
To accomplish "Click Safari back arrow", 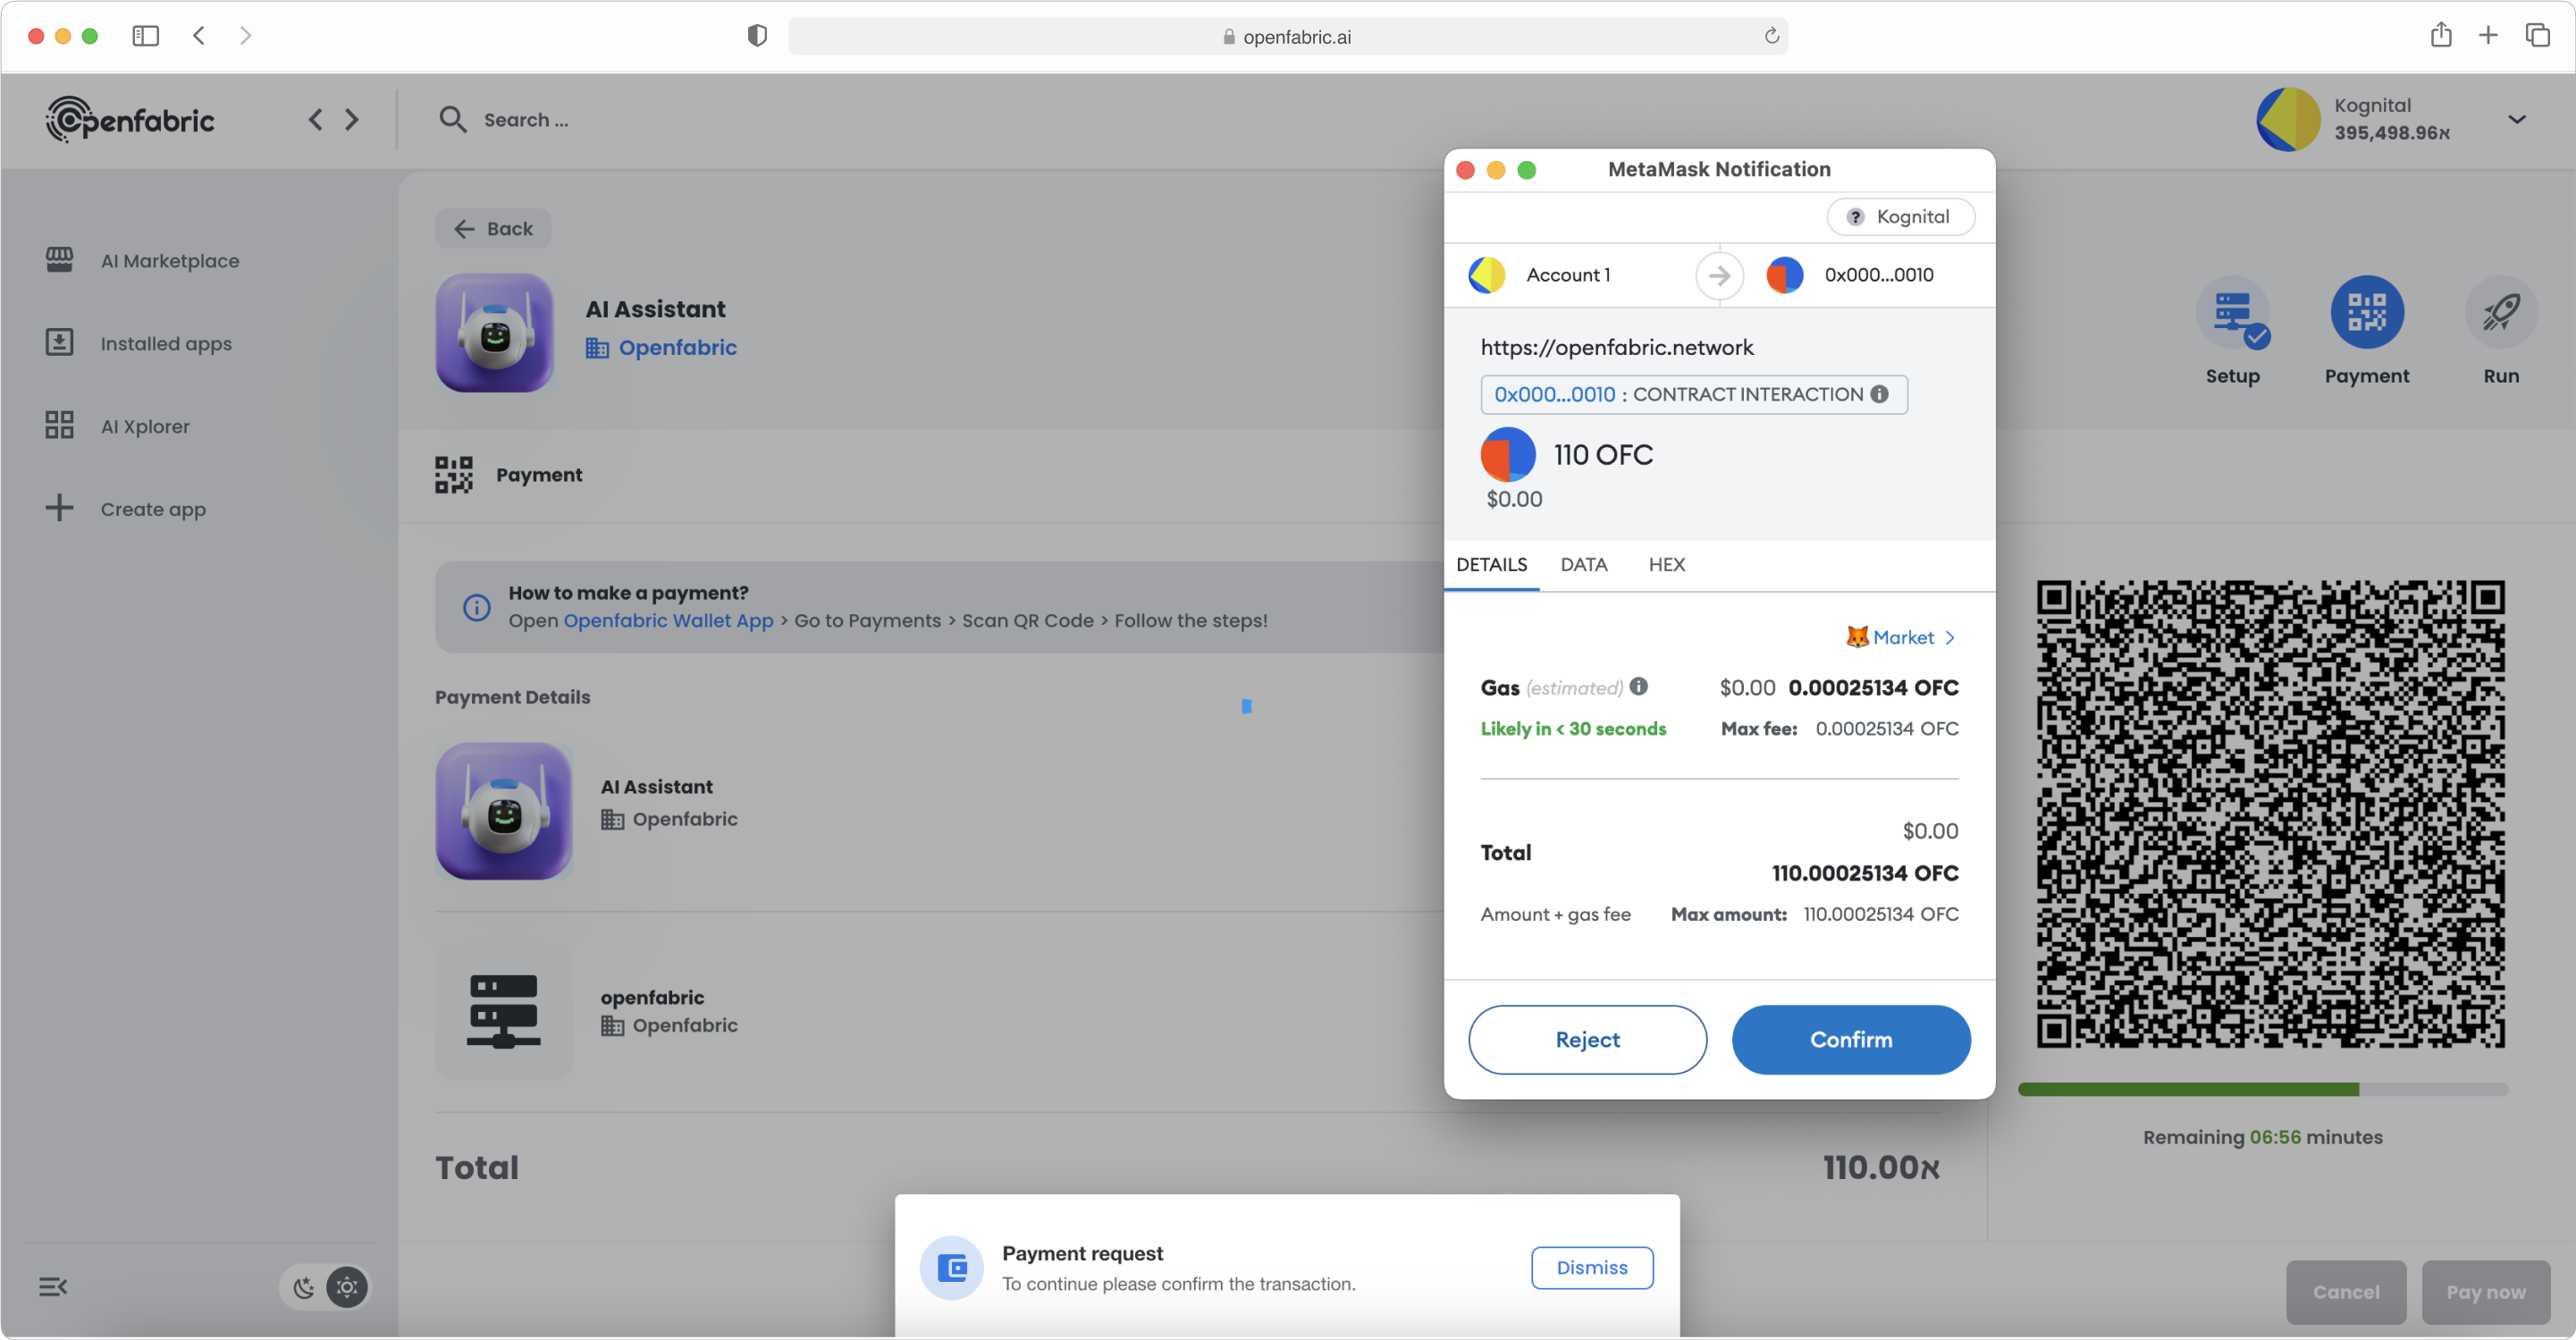I will pyautogui.click(x=199, y=36).
